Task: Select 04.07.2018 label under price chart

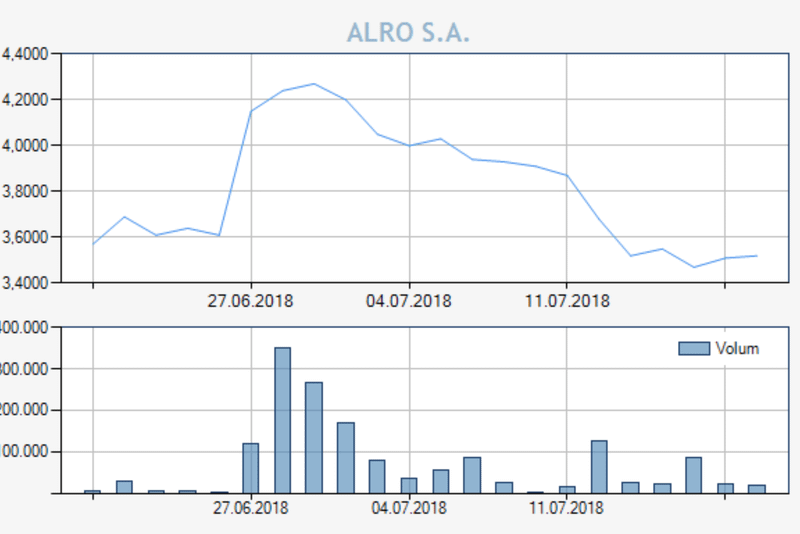Action: coord(408,300)
